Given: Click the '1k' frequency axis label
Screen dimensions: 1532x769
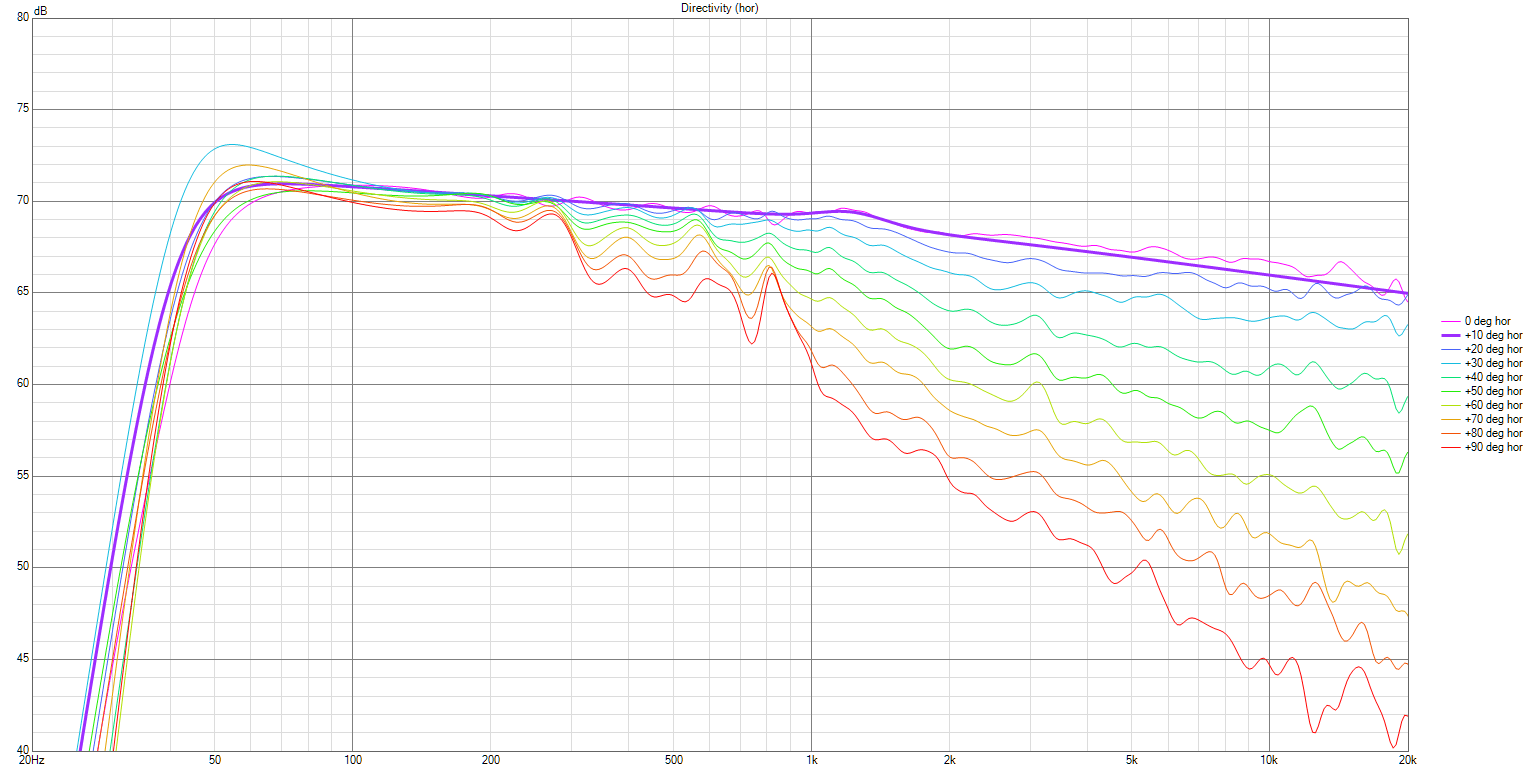Looking at the screenshot, I should tap(811, 761).
